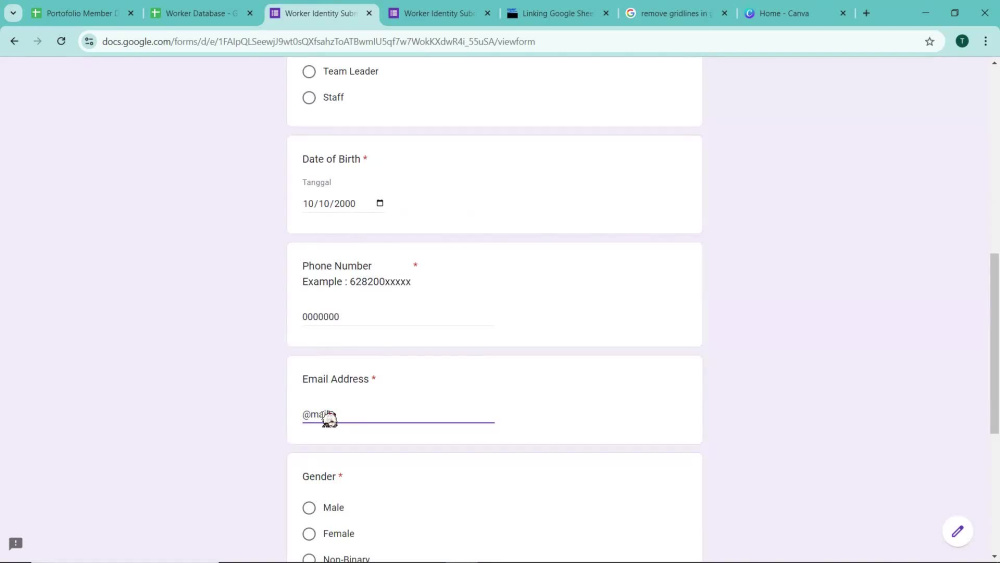This screenshot has height=563, width=1000.
Task: Click the address bar URL
Action: coord(318,41)
